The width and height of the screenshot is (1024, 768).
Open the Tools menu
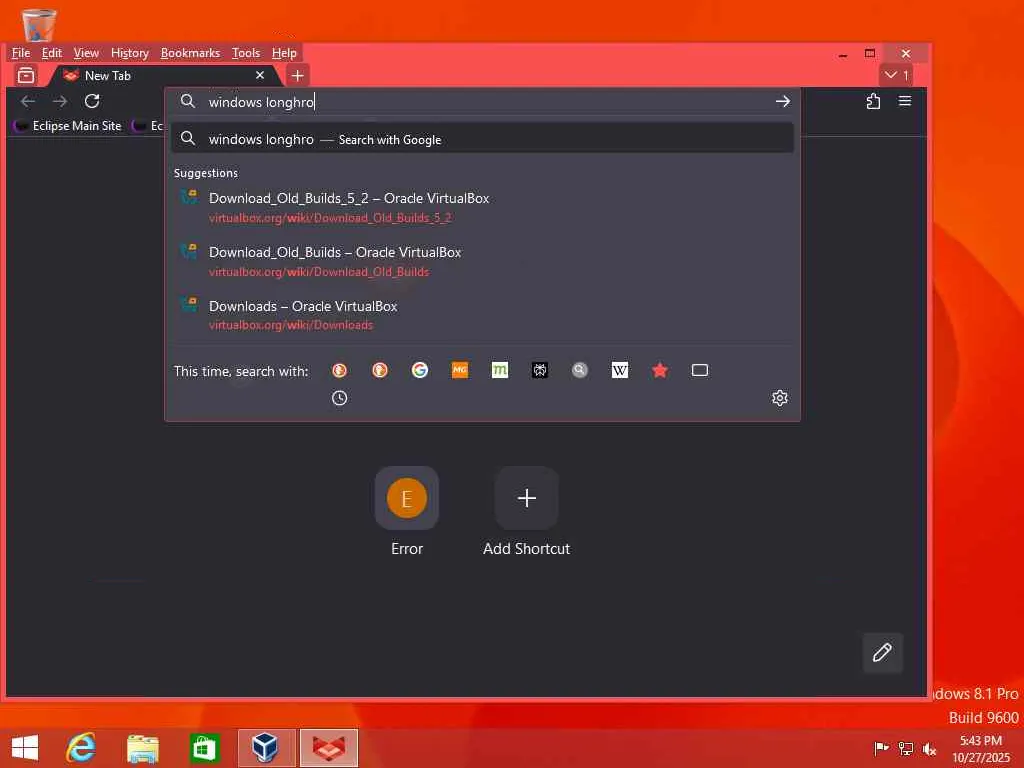click(246, 53)
